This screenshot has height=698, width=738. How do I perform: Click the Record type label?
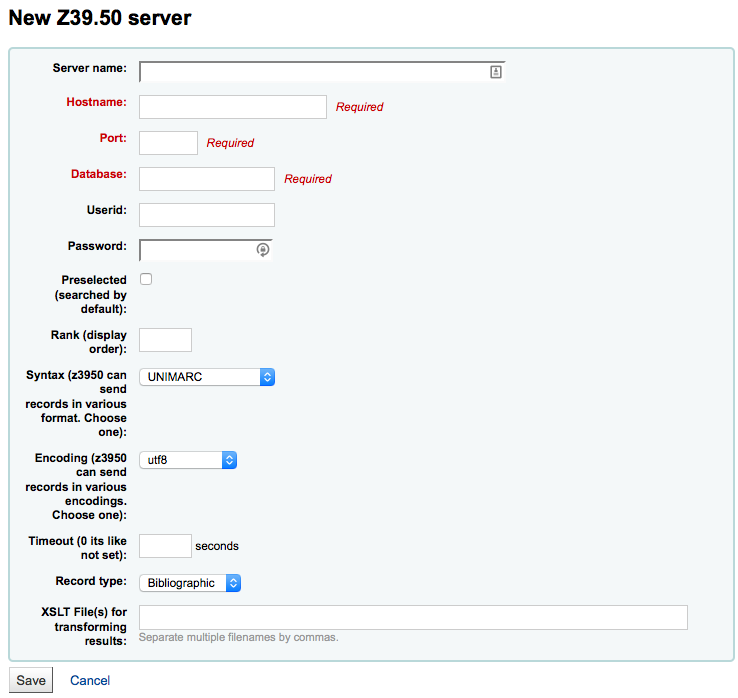tap(91, 581)
